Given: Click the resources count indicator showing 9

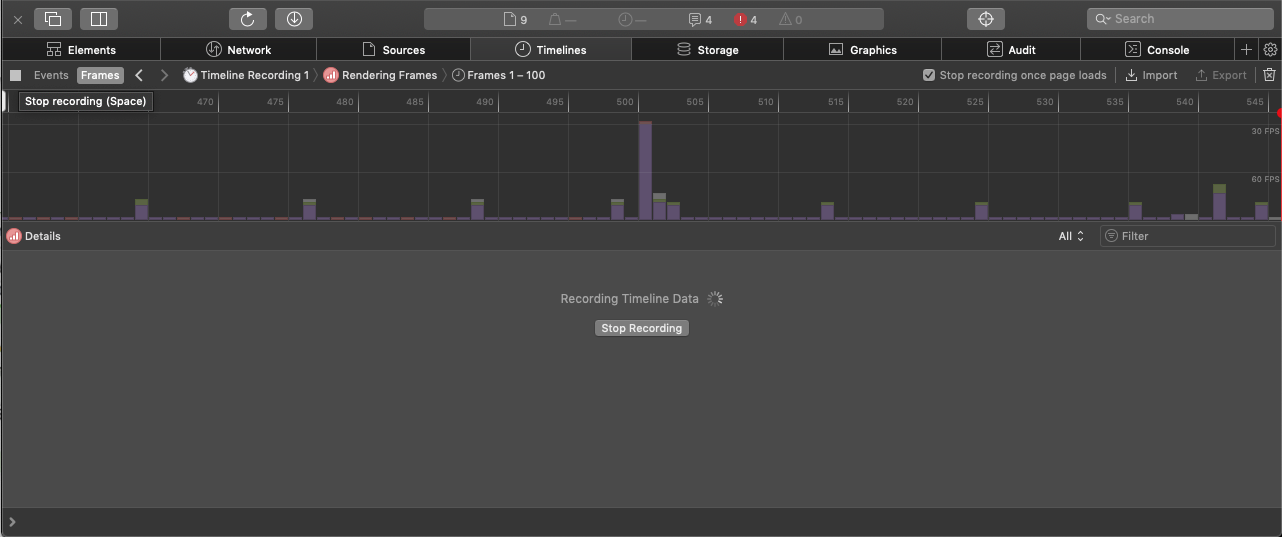Looking at the screenshot, I should (515, 19).
